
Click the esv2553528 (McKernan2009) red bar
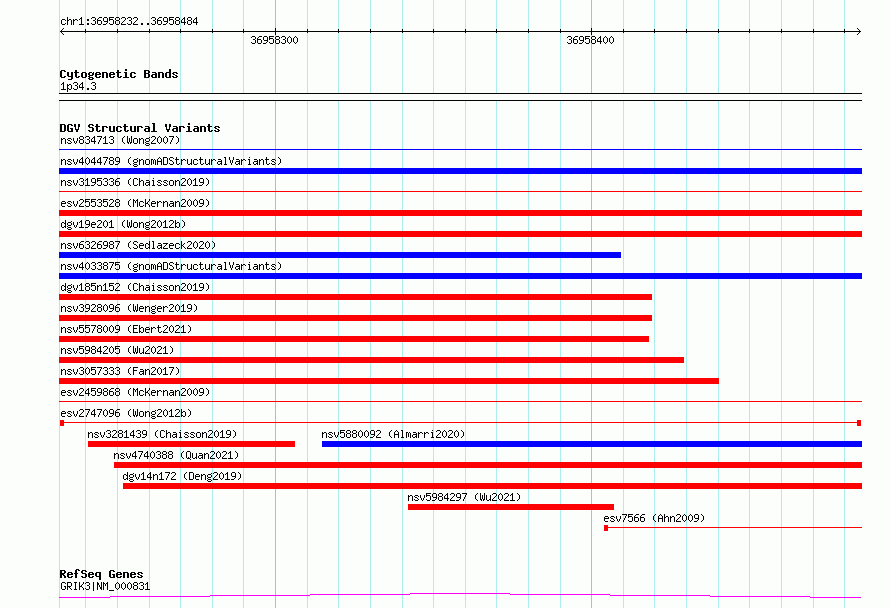[x=460, y=213]
